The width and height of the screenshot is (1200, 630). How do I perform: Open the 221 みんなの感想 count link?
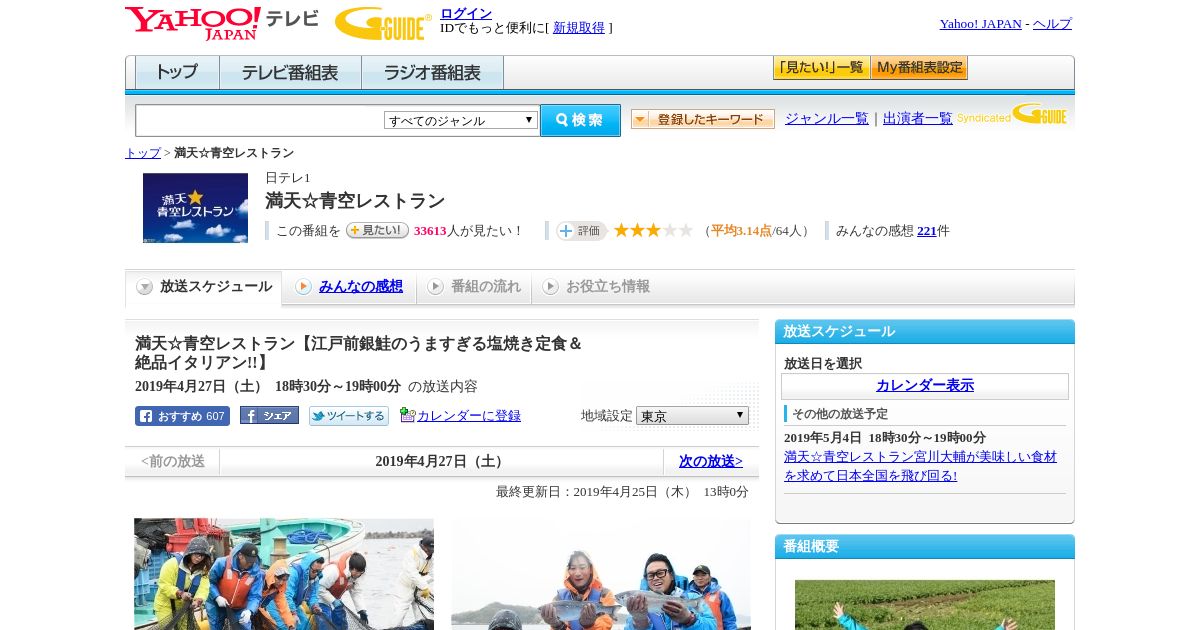tap(927, 231)
